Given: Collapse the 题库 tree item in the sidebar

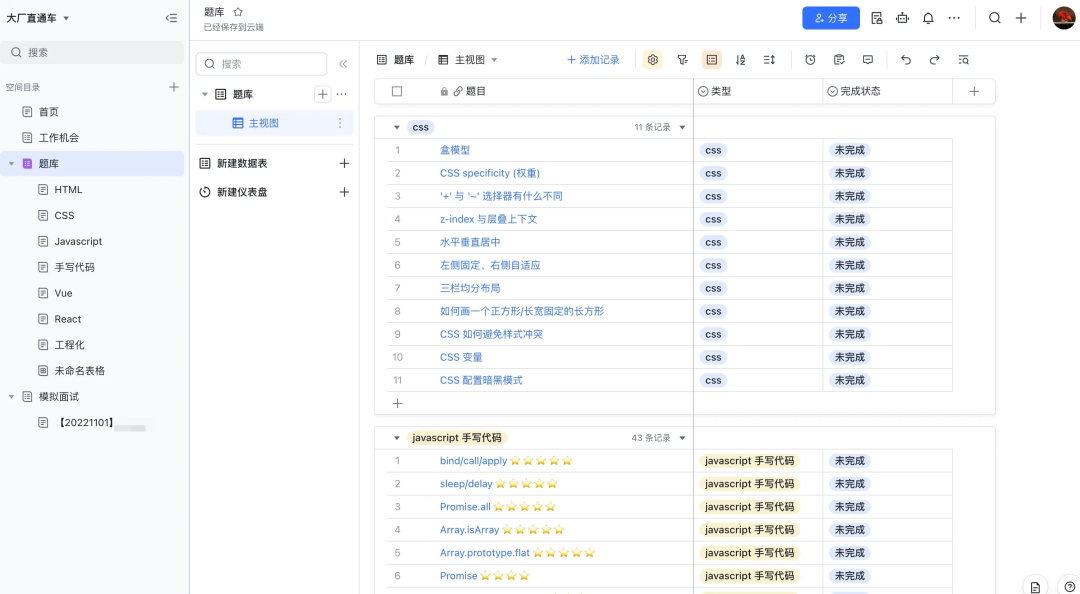Looking at the screenshot, I should coord(11,164).
